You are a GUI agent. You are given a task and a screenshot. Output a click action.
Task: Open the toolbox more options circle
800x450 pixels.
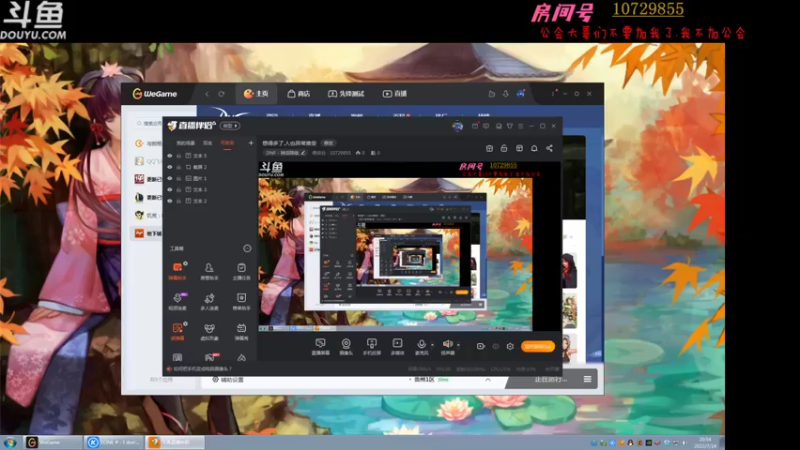pos(247,248)
